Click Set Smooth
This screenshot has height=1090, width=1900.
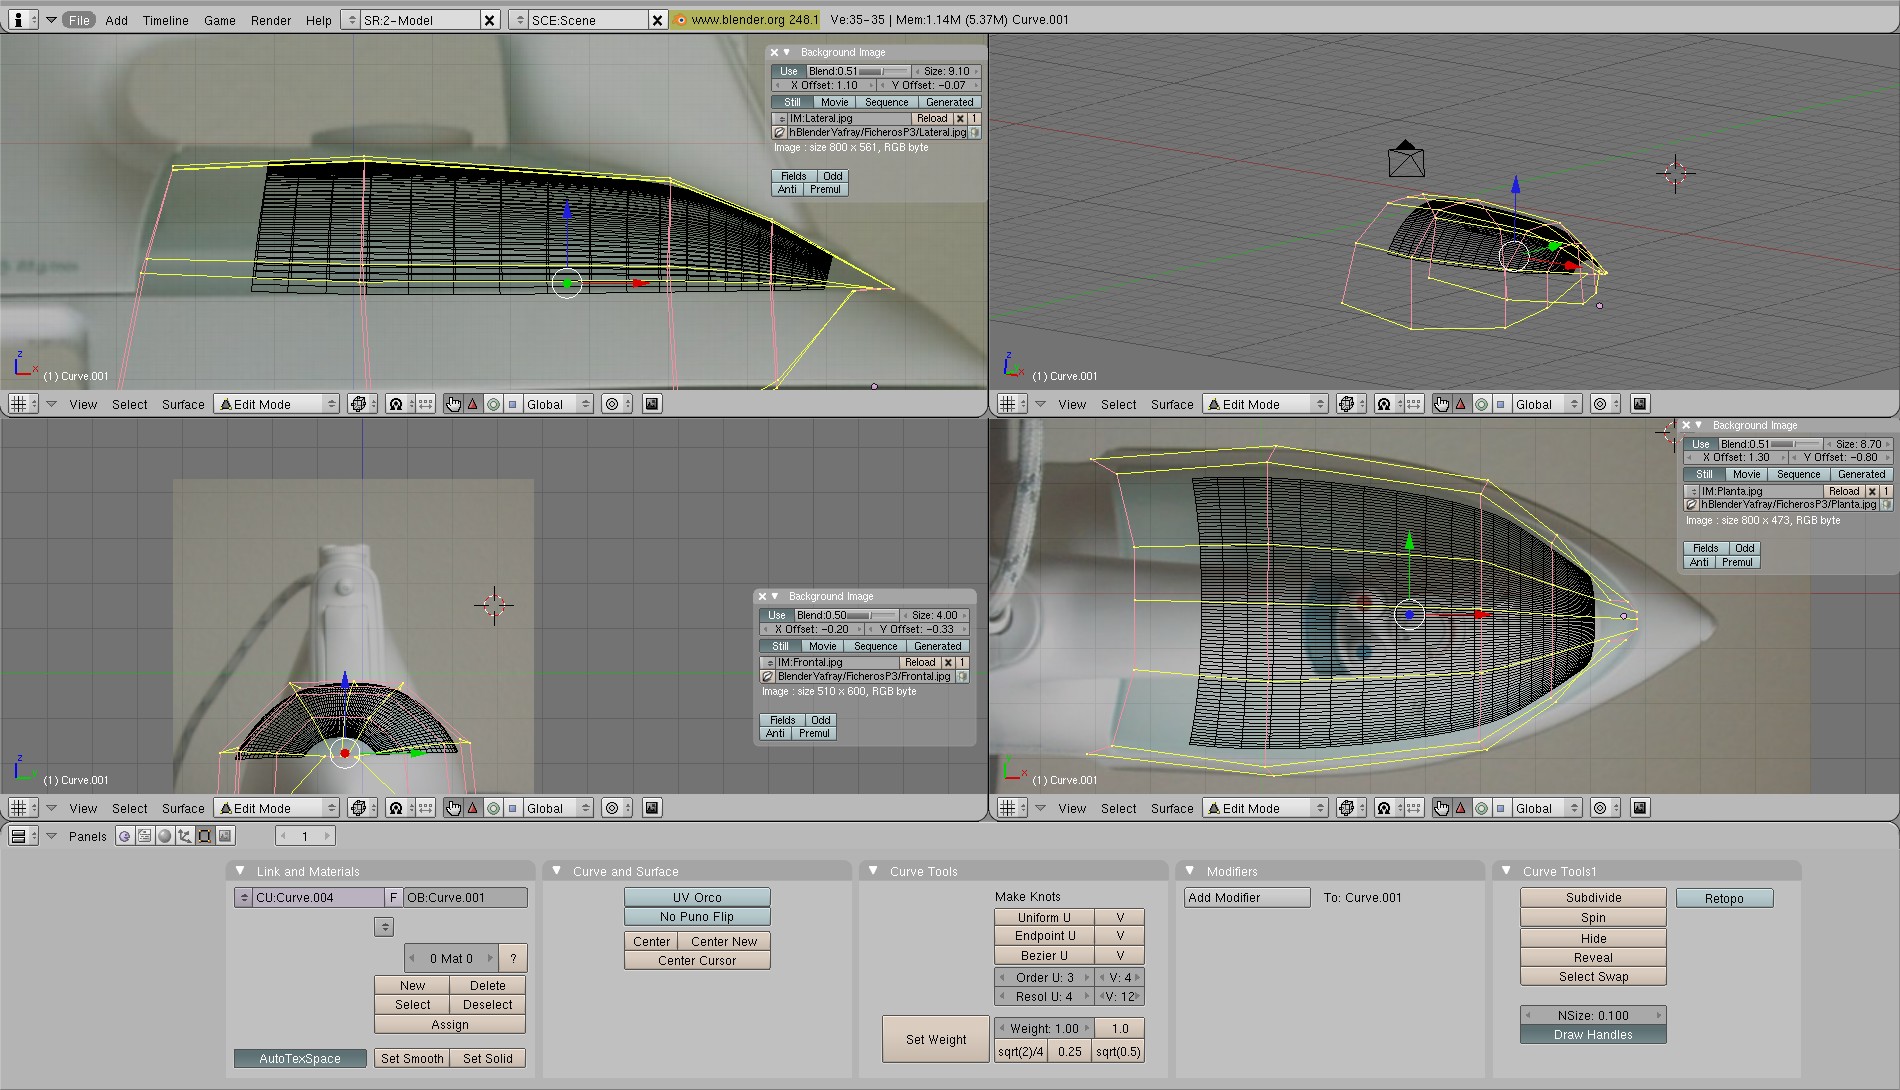click(x=412, y=1059)
